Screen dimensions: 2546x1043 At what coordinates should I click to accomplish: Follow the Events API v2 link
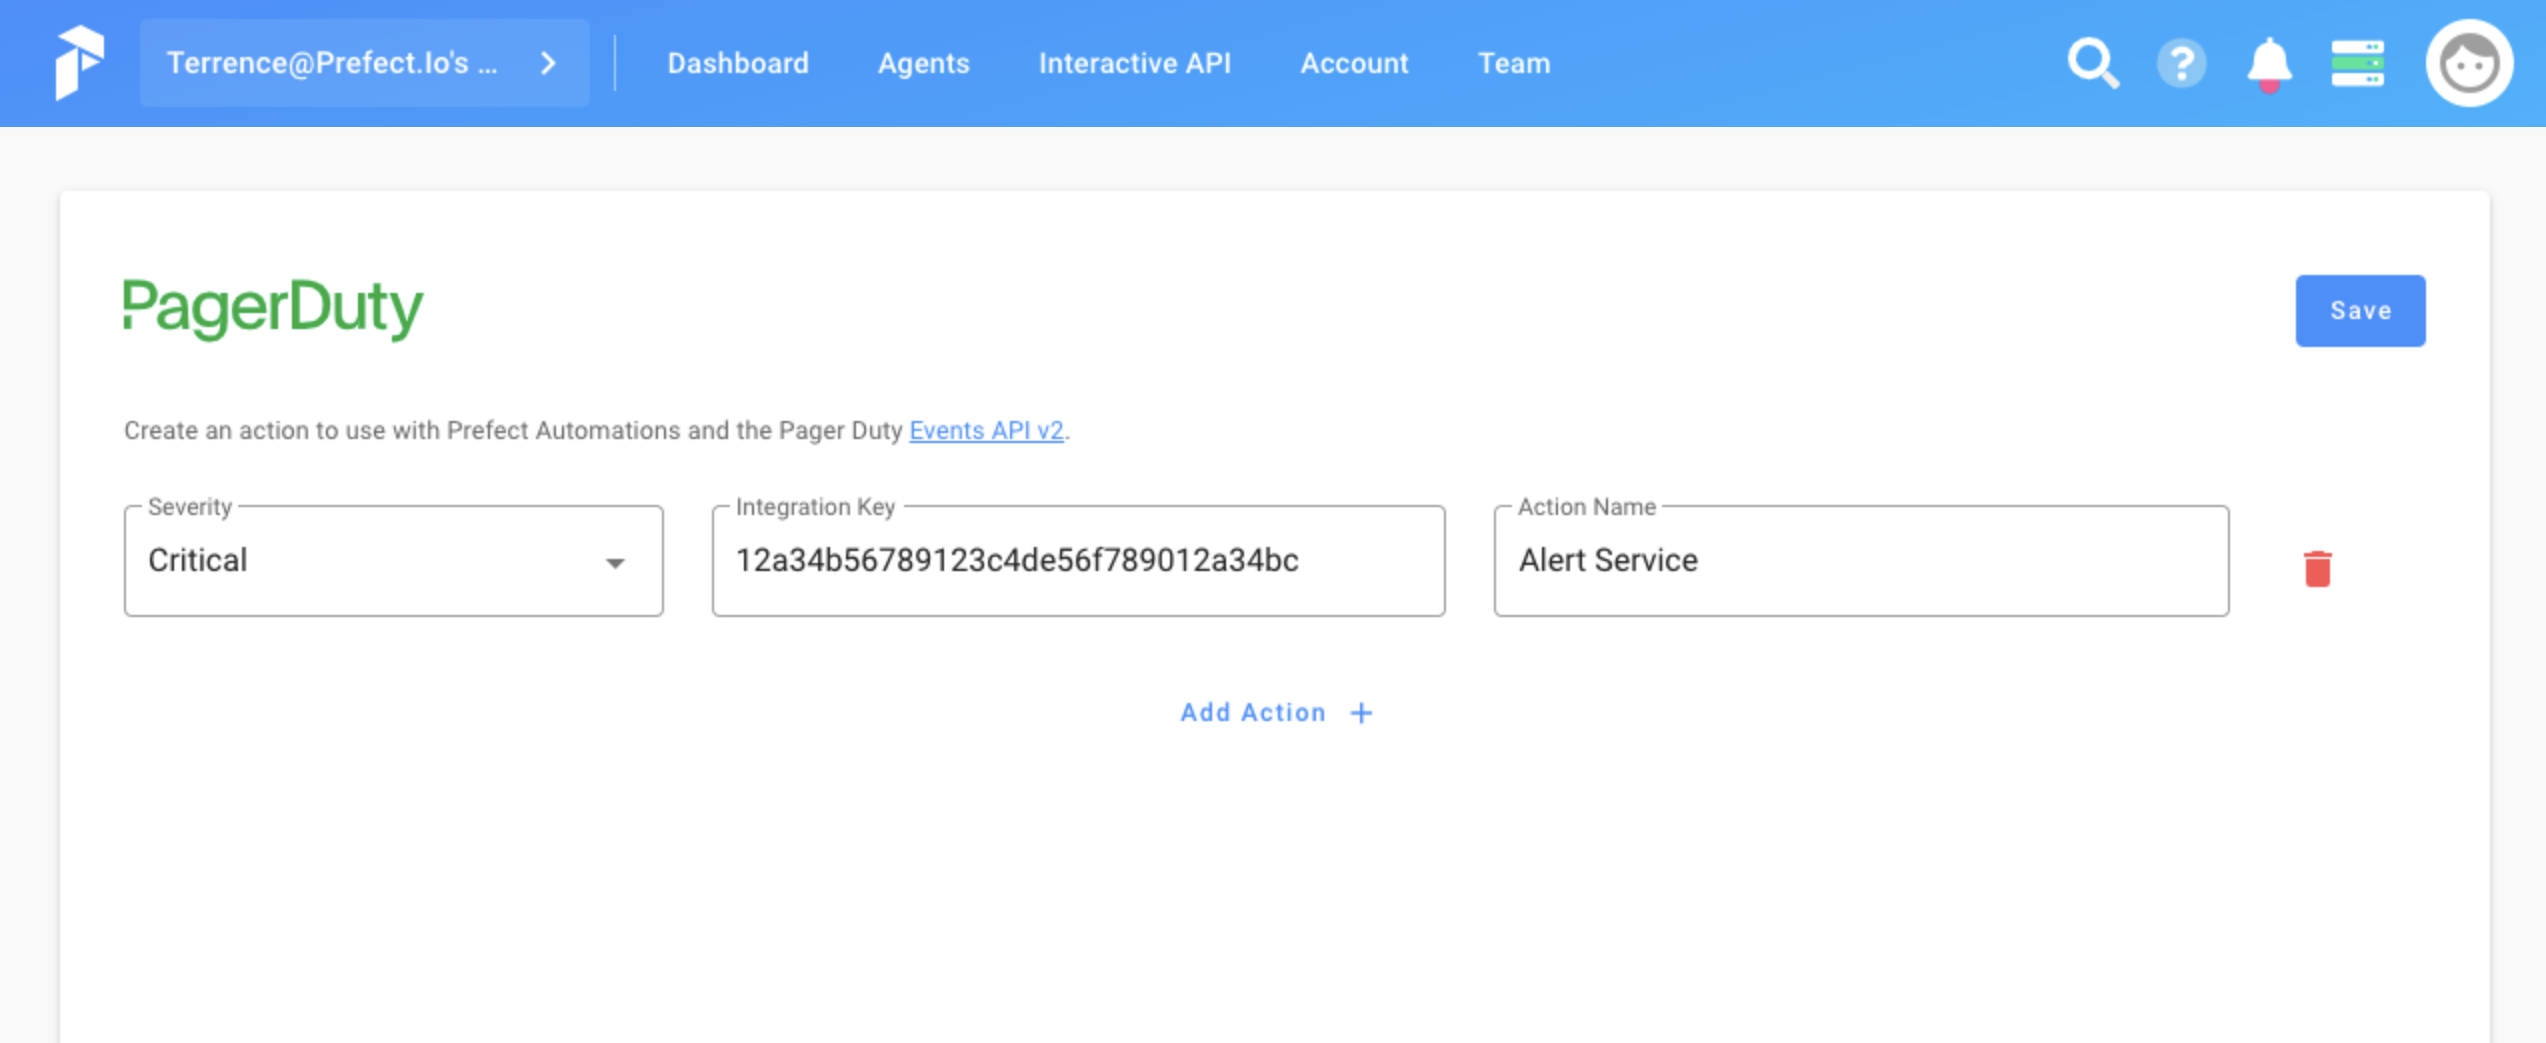click(x=986, y=430)
